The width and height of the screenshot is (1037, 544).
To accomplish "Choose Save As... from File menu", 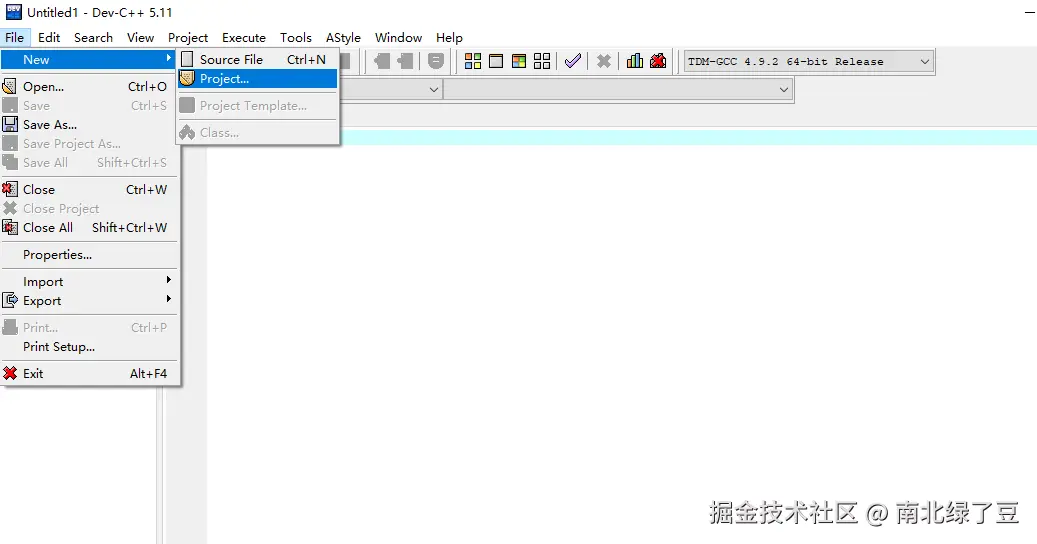I will point(89,125).
